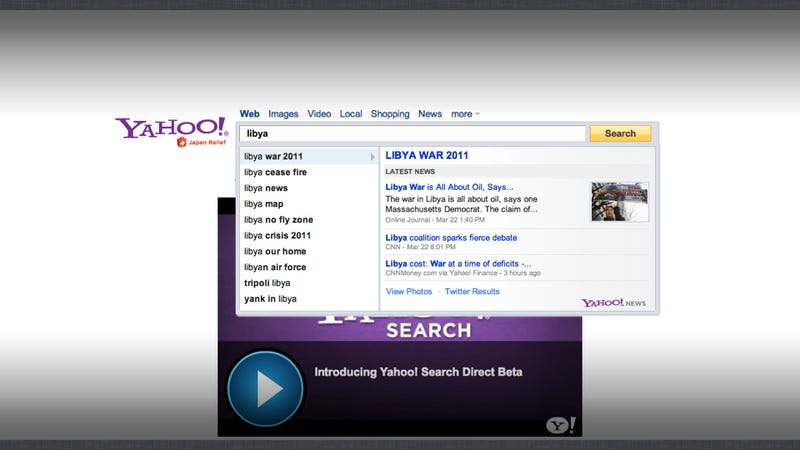Click the yellow Search button
Screen dimensions: 800x450
tap(620, 133)
